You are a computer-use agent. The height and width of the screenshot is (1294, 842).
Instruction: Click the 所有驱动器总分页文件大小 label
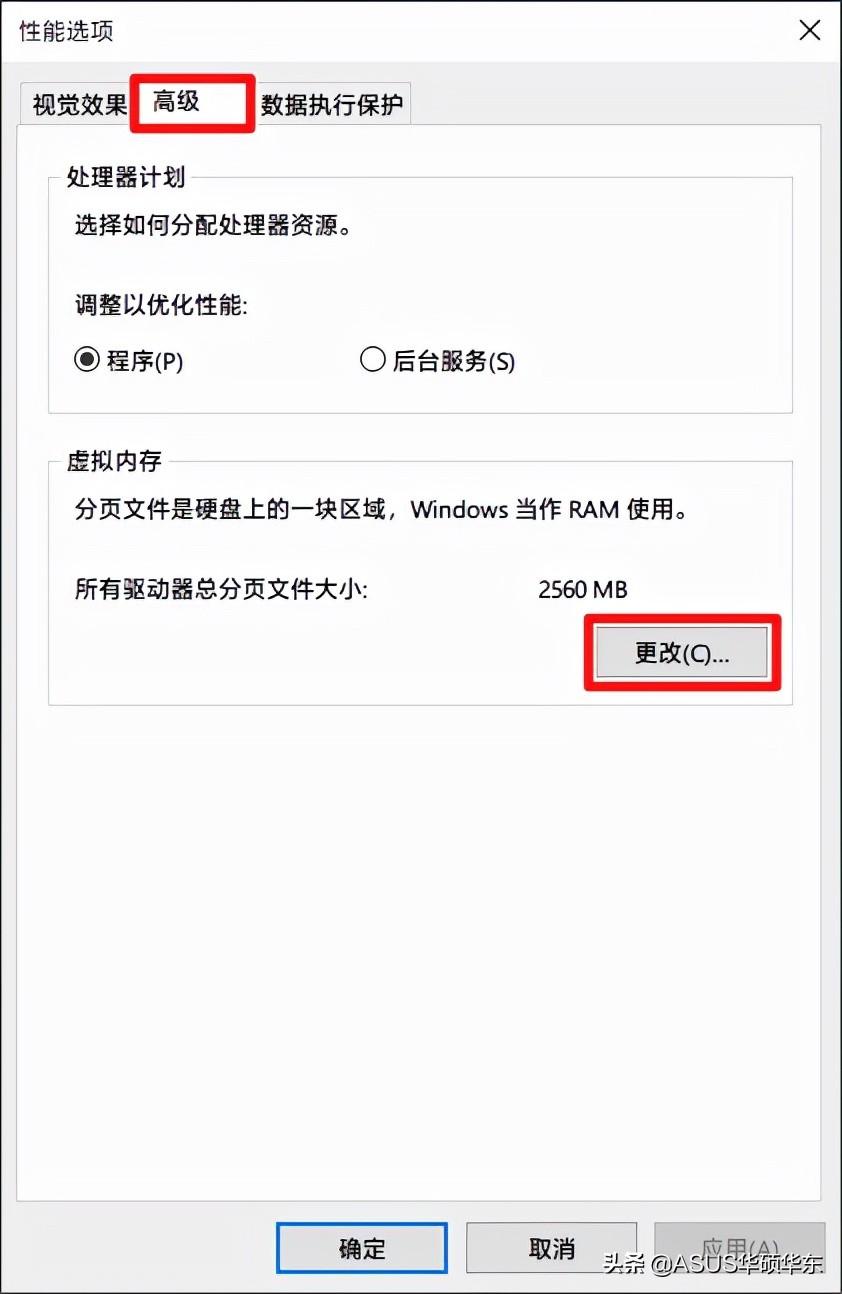pyautogui.click(x=222, y=590)
